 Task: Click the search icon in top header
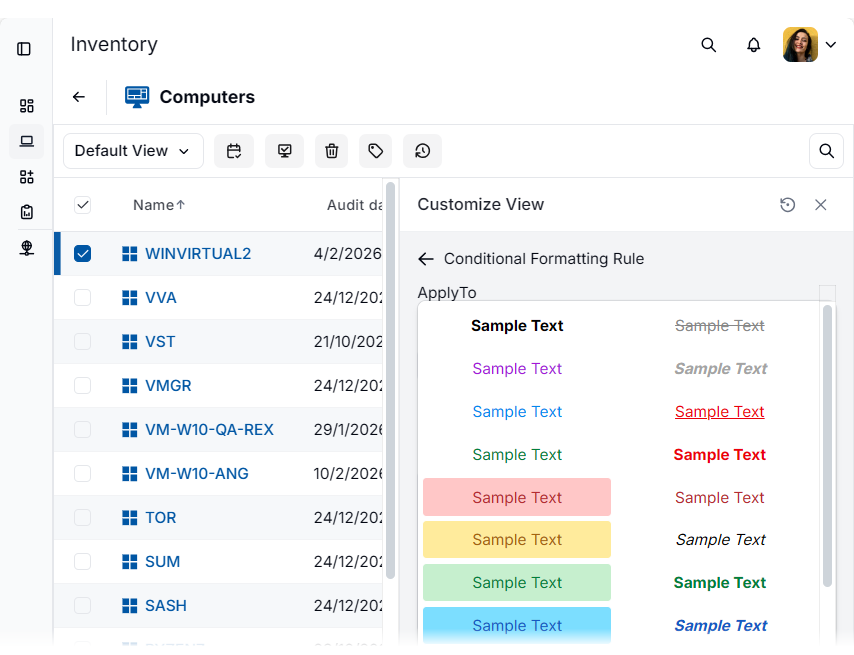(709, 45)
